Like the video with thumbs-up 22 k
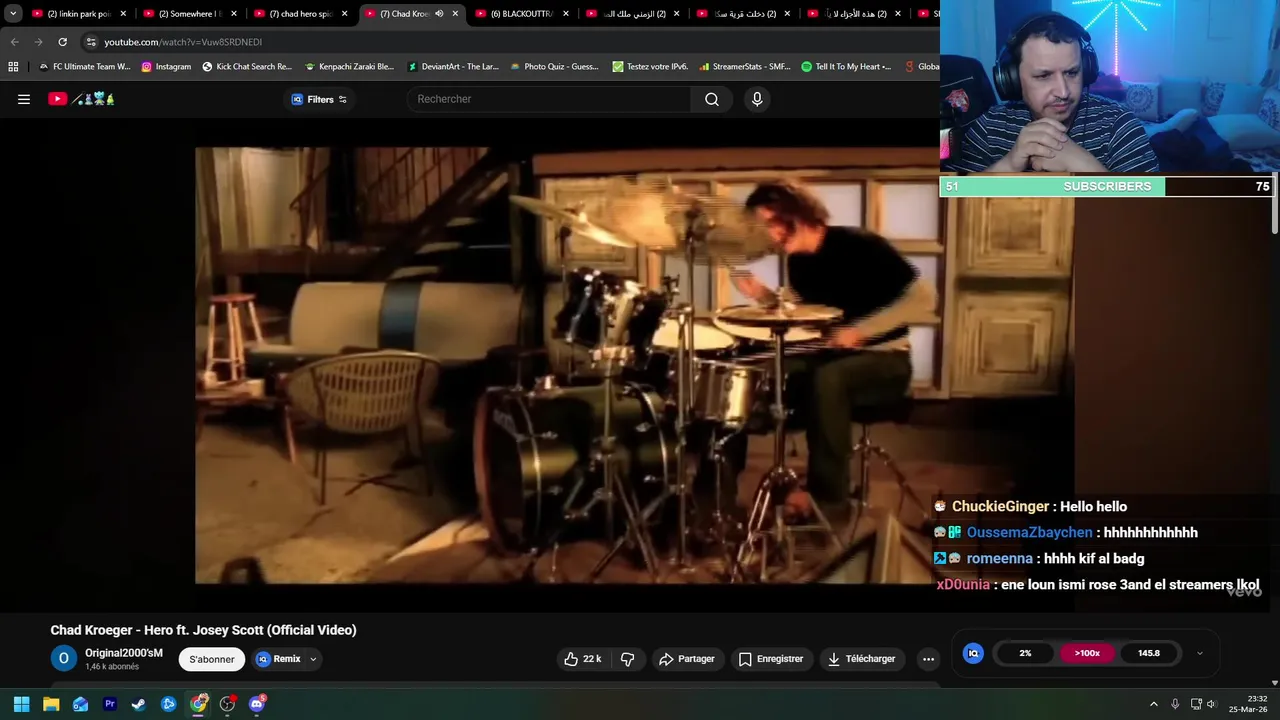The width and height of the screenshot is (1280, 720). (582, 659)
